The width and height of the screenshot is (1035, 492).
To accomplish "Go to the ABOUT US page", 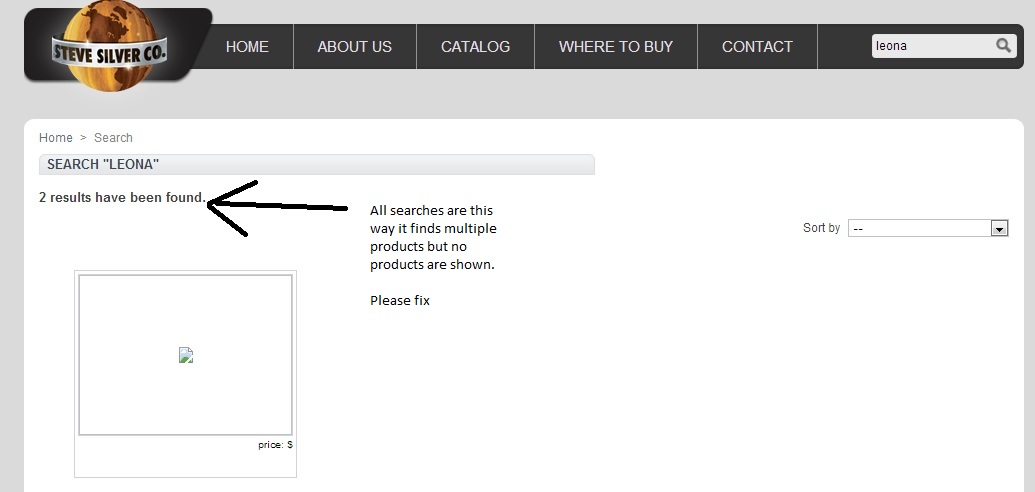I will (x=354, y=47).
